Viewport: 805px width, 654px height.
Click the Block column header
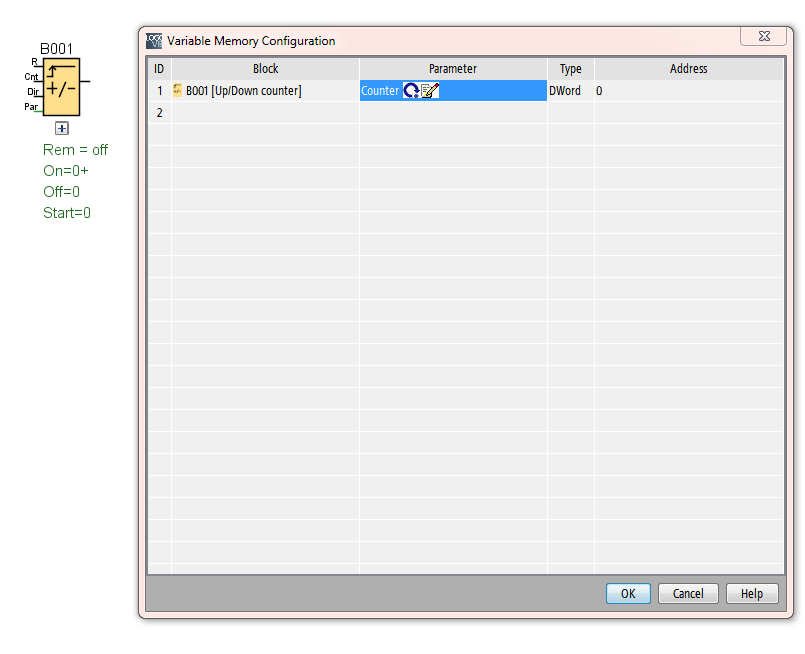point(265,69)
